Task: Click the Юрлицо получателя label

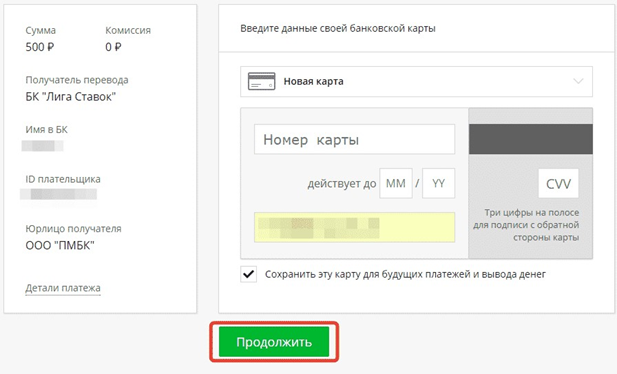Action: tap(74, 229)
